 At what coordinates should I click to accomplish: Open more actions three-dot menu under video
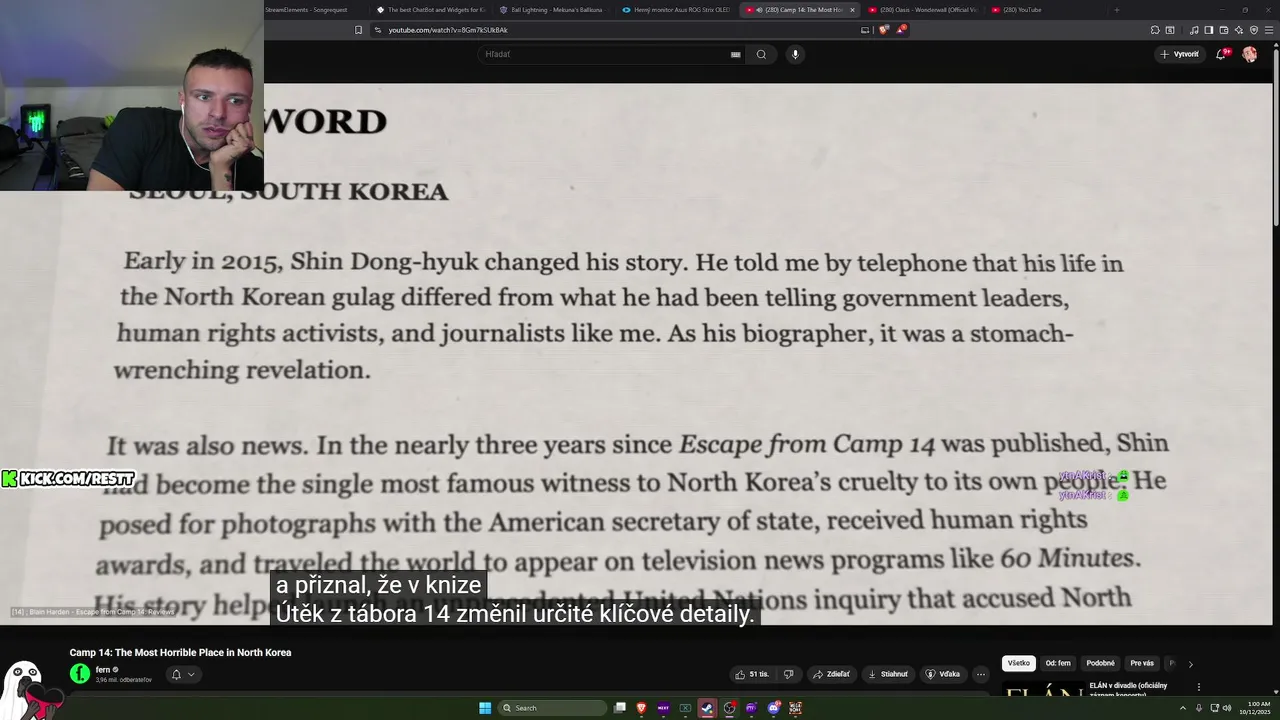coord(981,674)
